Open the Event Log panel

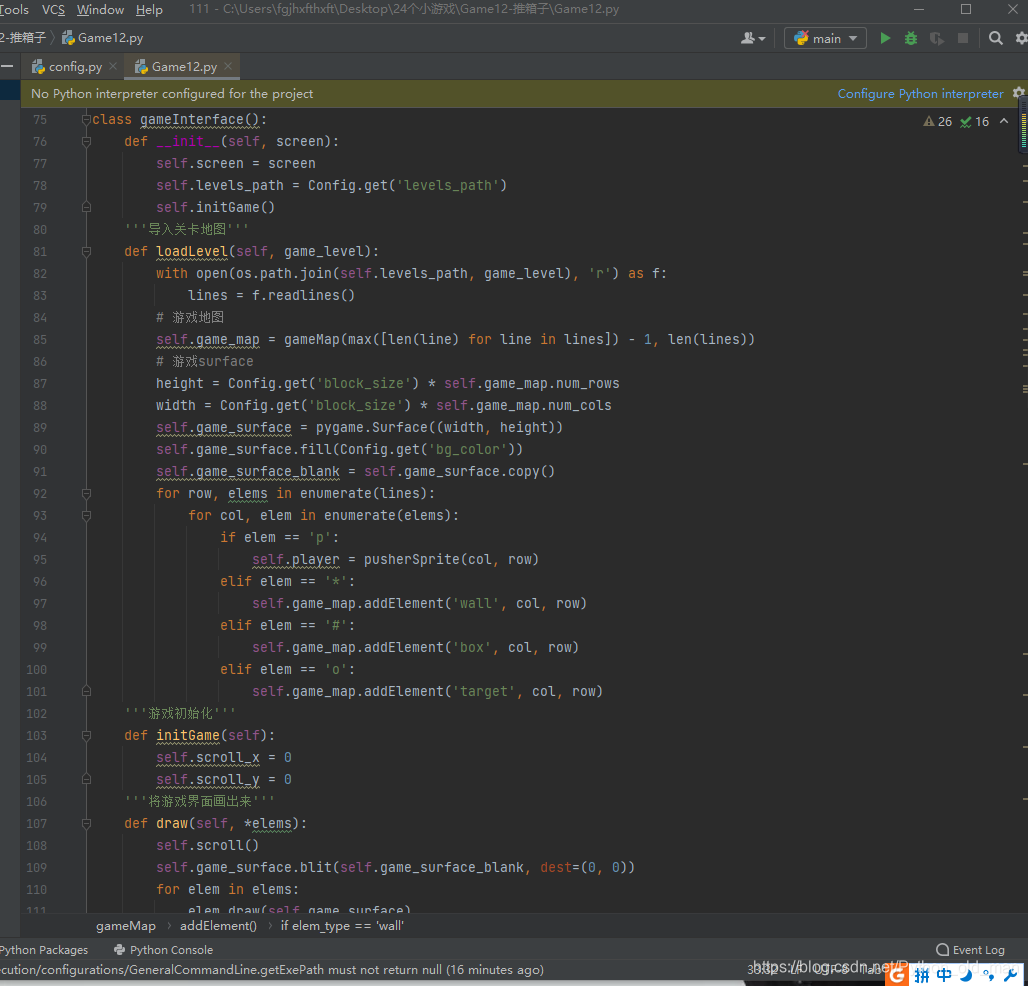point(970,950)
